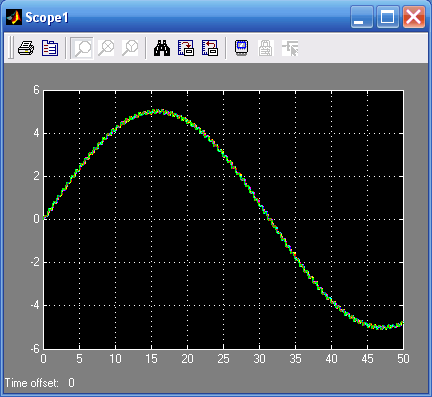Toggle floating scope icon
This screenshot has height=397, width=432.
click(x=242, y=48)
